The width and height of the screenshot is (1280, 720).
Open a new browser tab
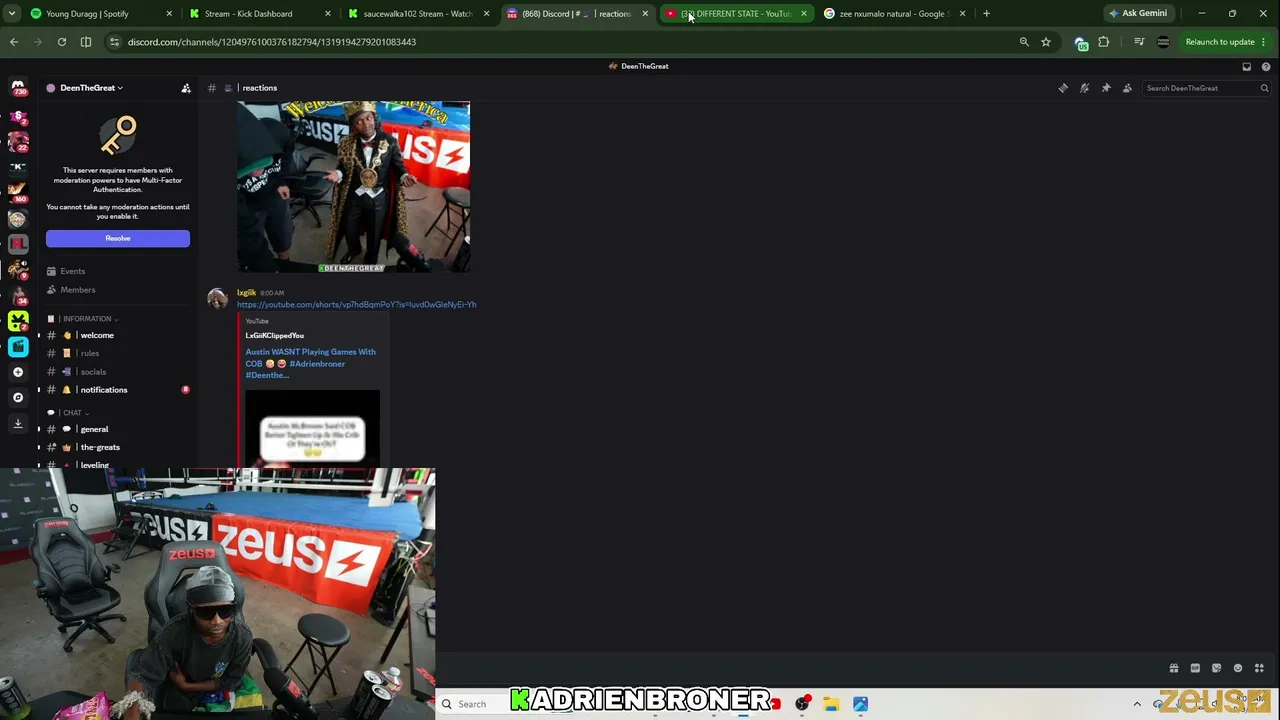986,14
